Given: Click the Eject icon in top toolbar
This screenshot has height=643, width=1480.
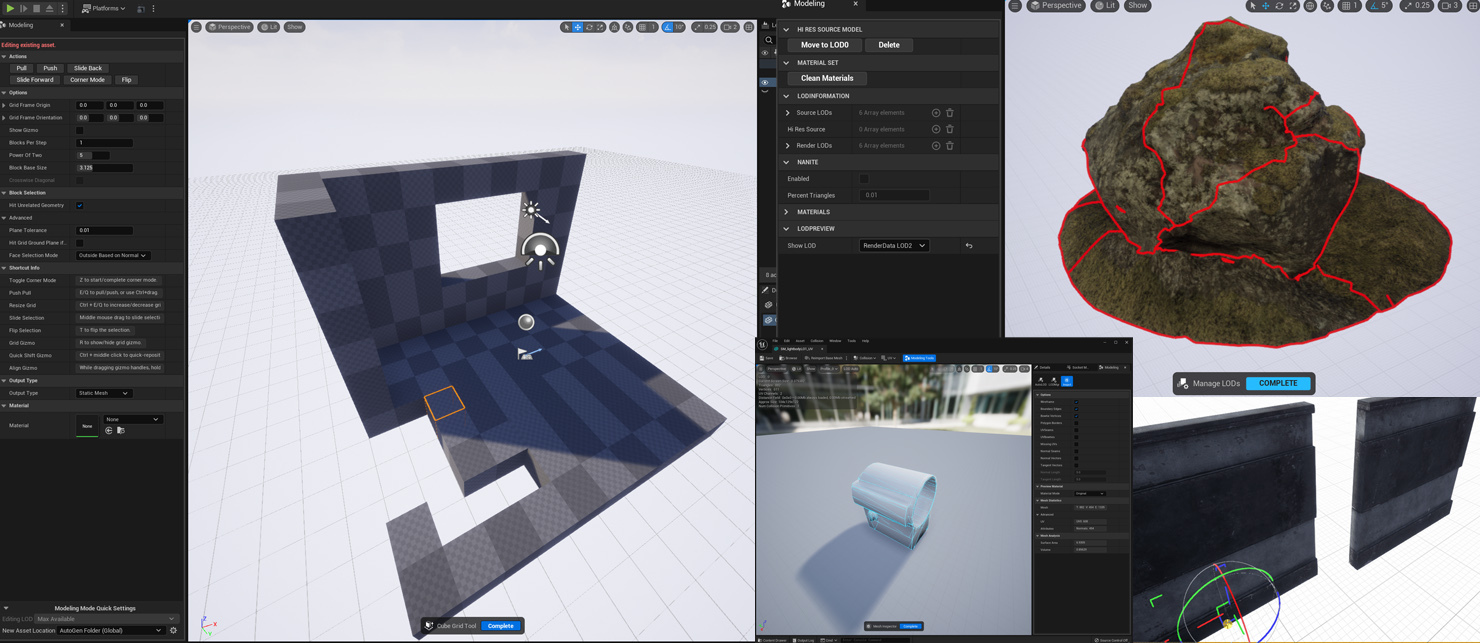Looking at the screenshot, I should 49,8.
